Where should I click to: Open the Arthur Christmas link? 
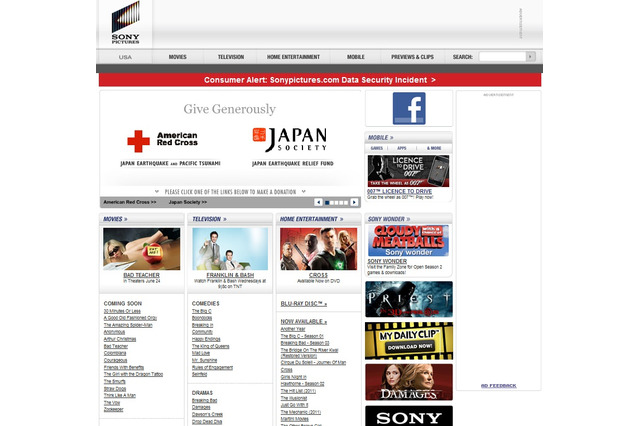pyautogui.click(x=120, y=339)
